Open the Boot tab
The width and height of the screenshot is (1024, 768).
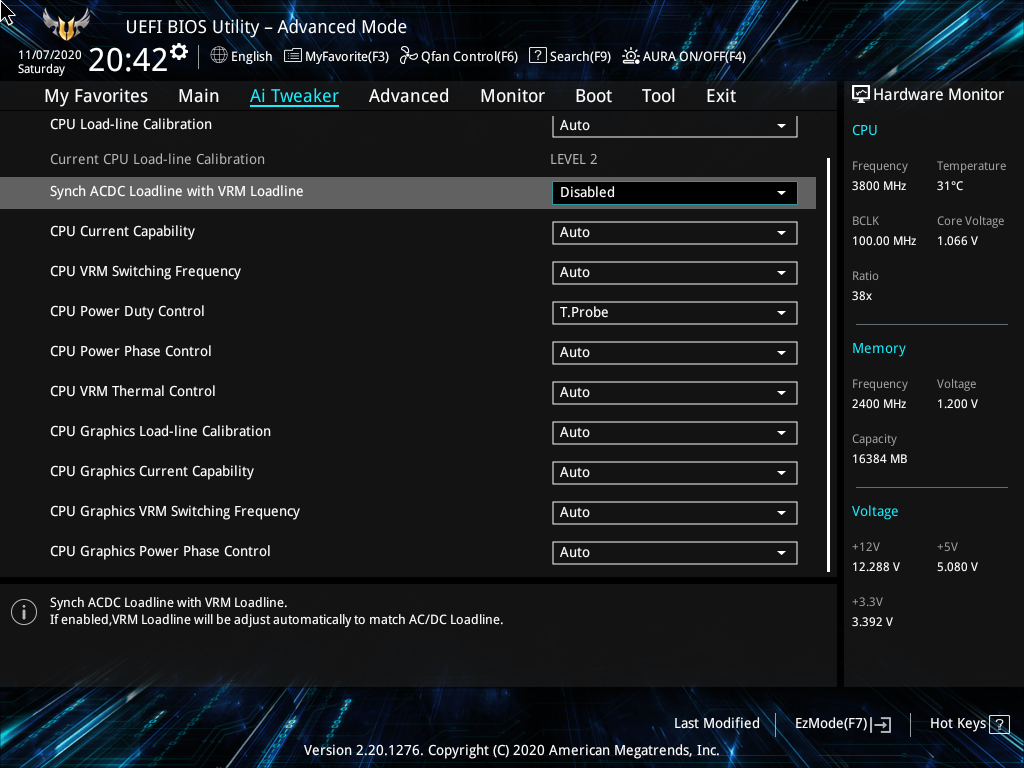(594, 96)
